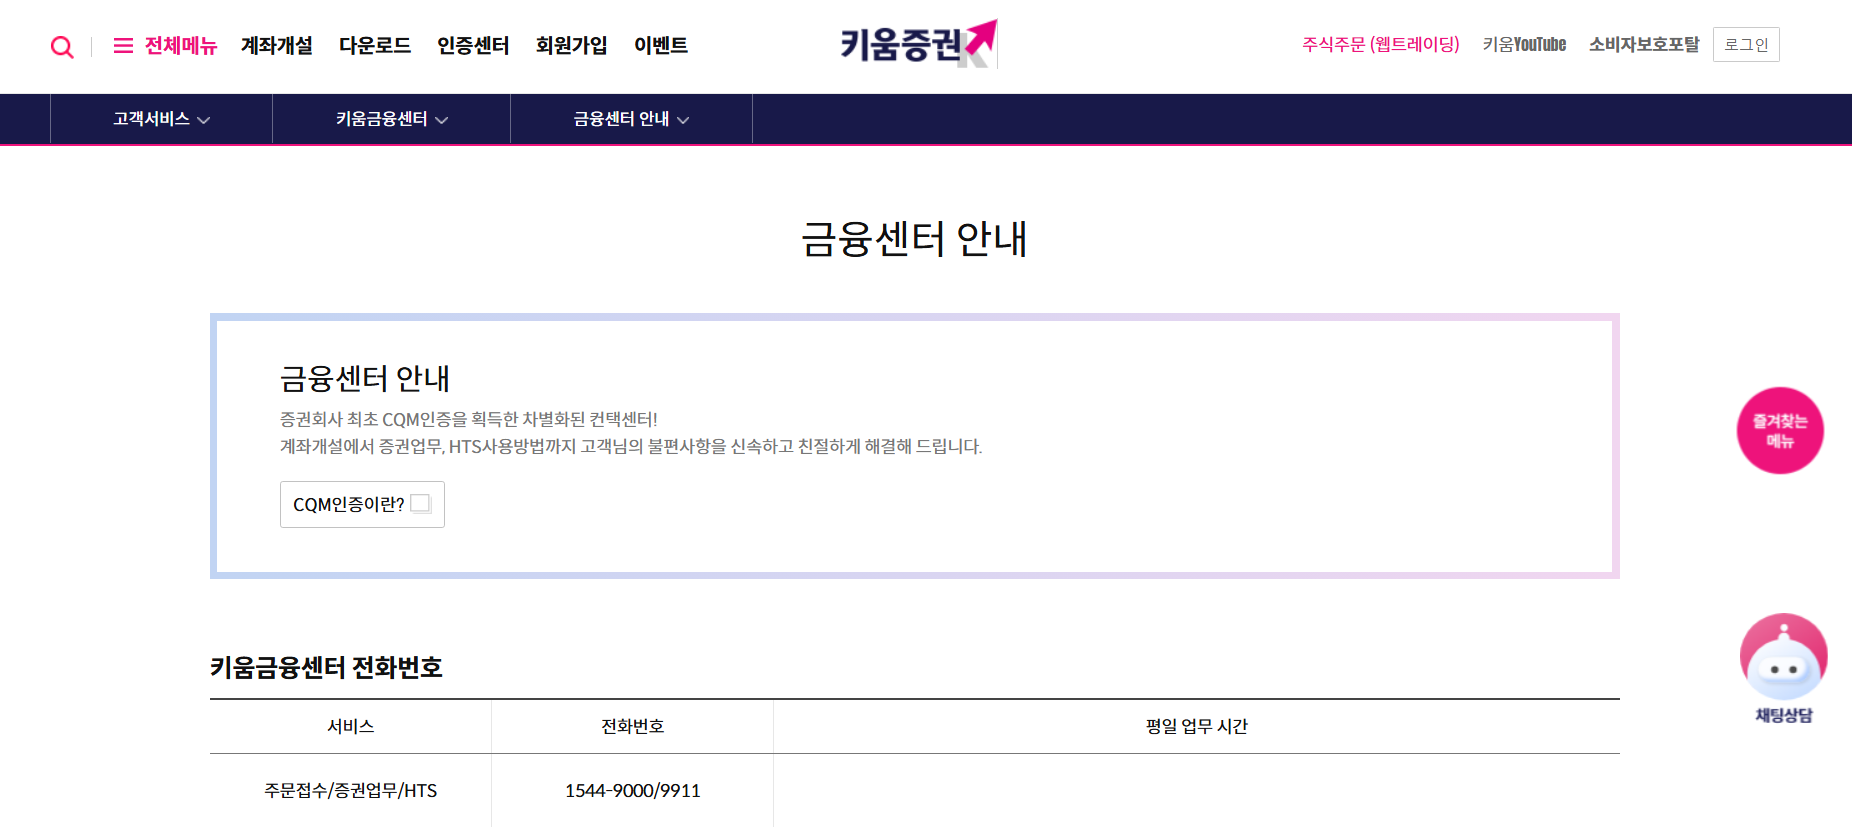Expand the 키움금융센터 dropdown
The width and height of the screenshot is (1852, 827).
[391, 119]
